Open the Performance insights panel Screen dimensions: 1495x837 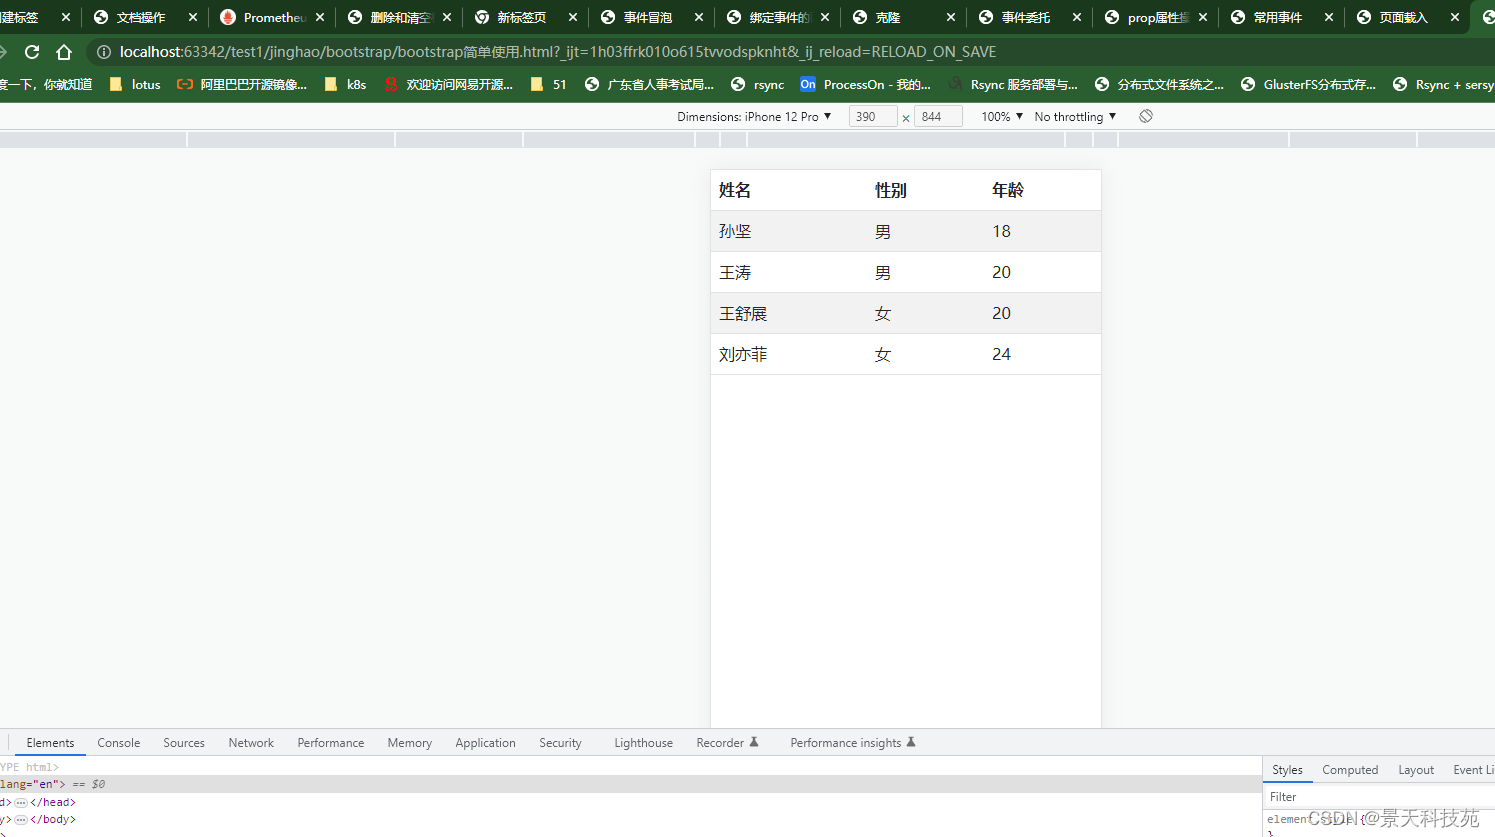coord(852,743)
